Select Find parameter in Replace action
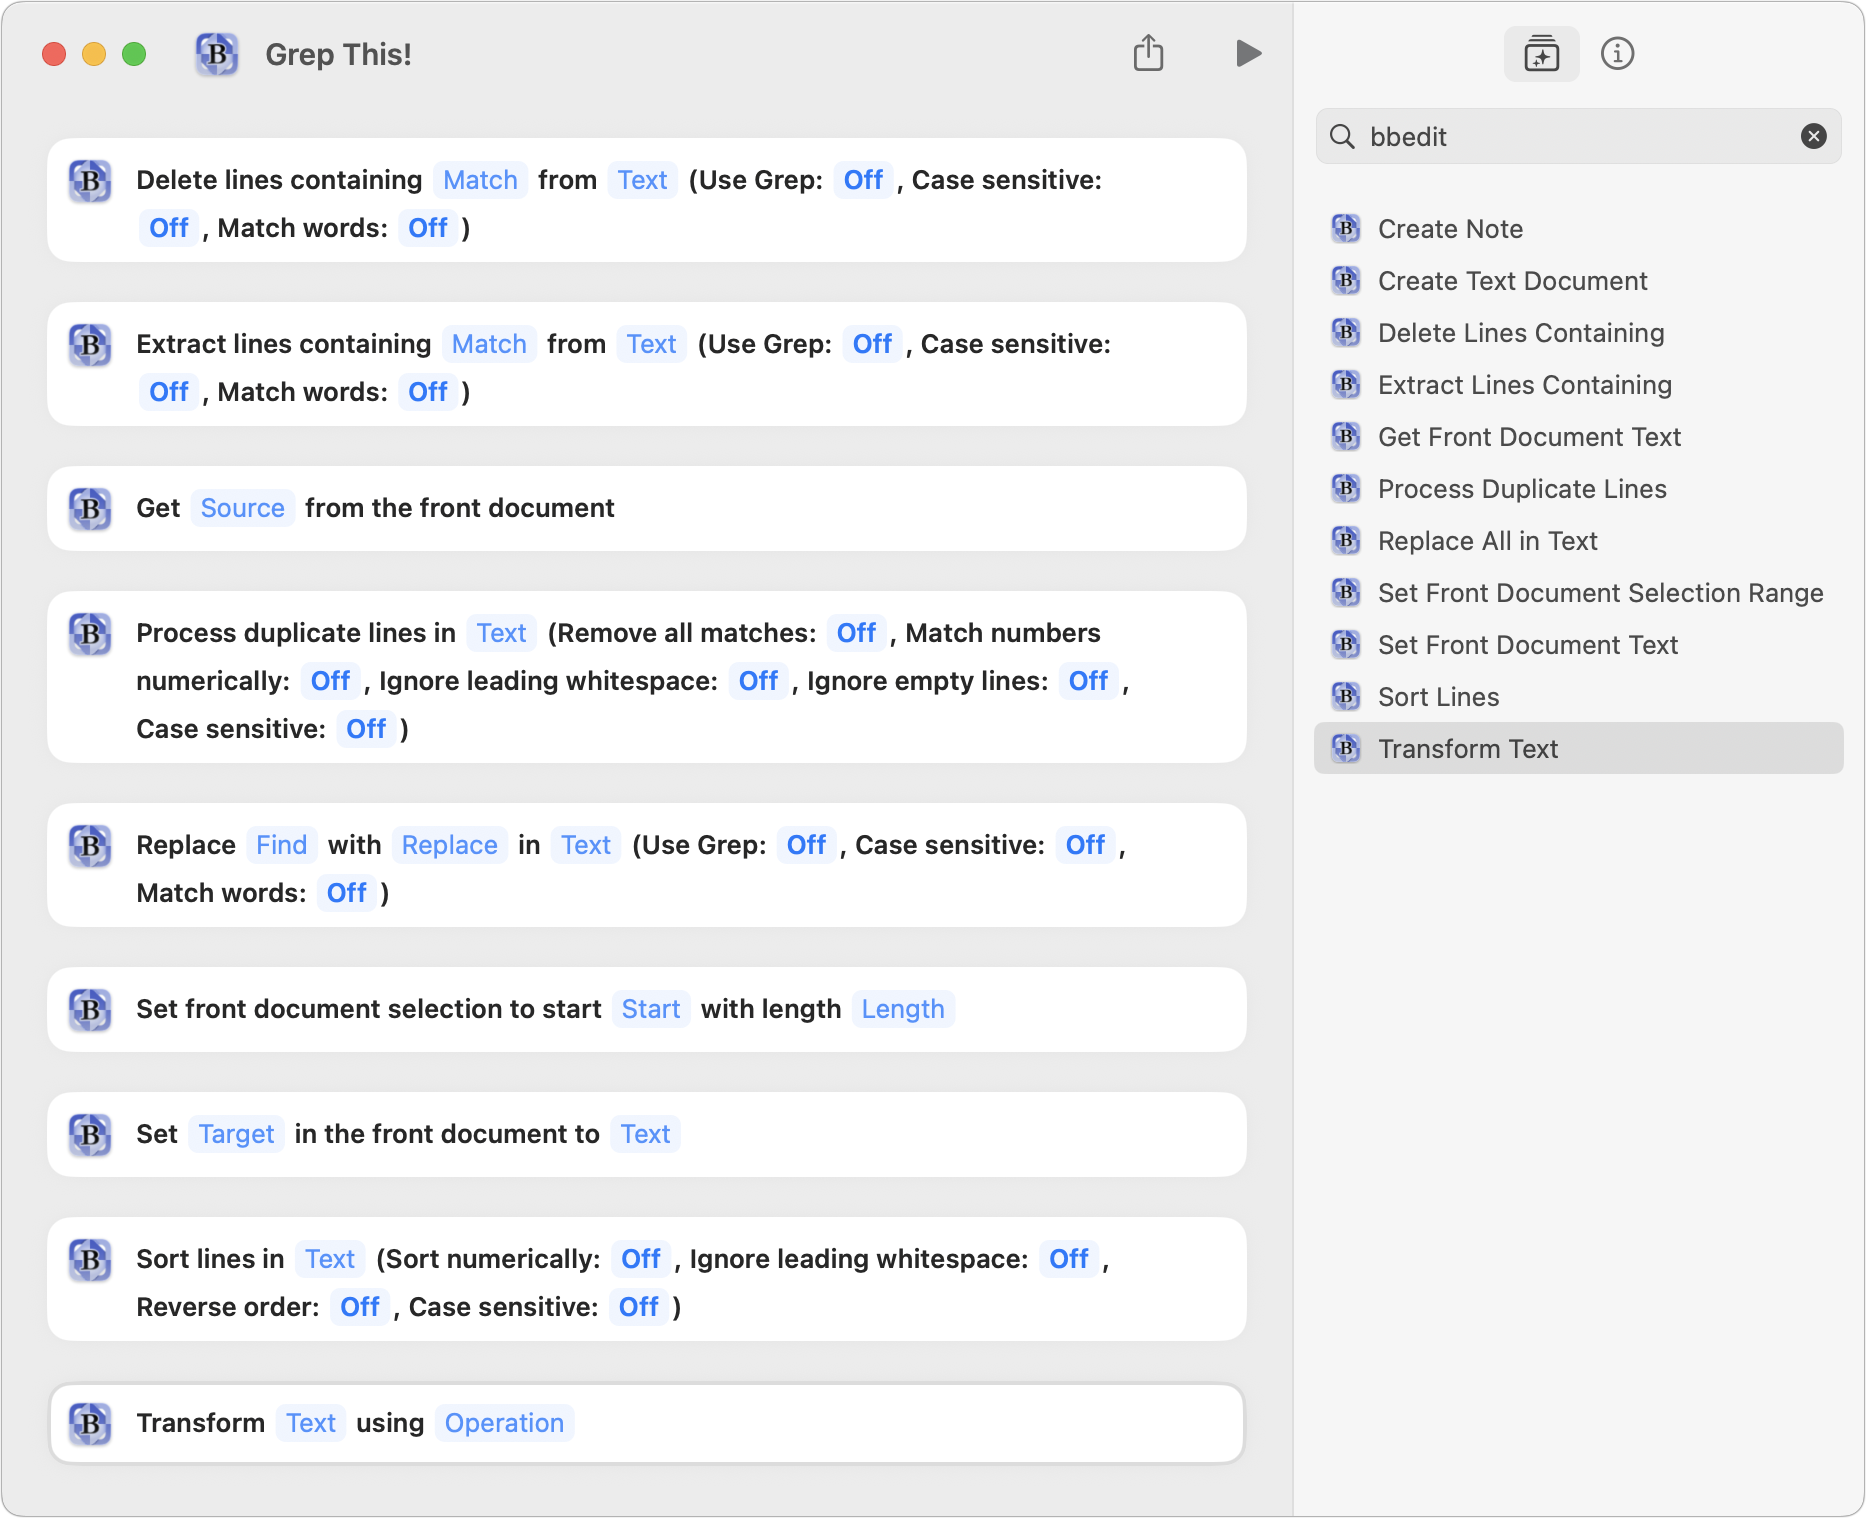1866x1518 pixels. click(x=281, y=845)
